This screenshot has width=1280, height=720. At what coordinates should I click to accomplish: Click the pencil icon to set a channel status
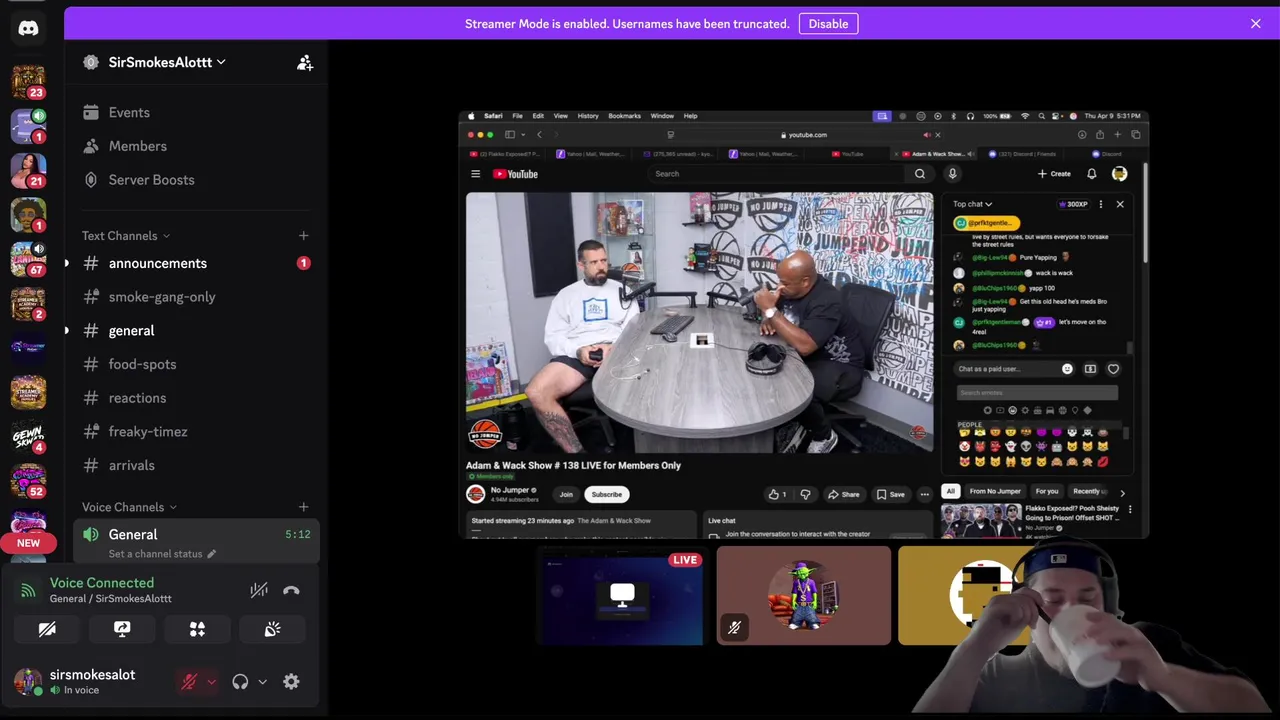click(211, 554)
